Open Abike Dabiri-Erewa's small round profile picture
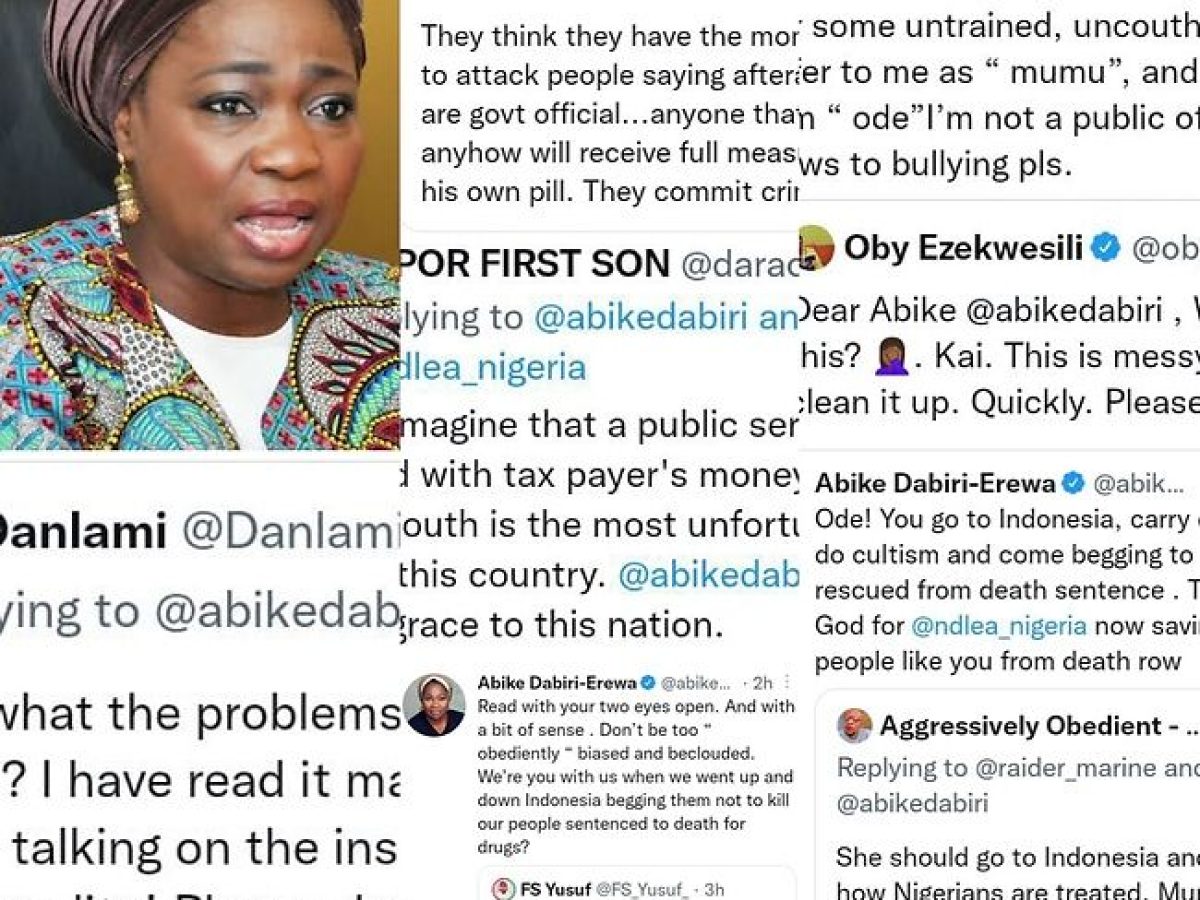This screenshot has height=900, width=1200. click(433, 704)
